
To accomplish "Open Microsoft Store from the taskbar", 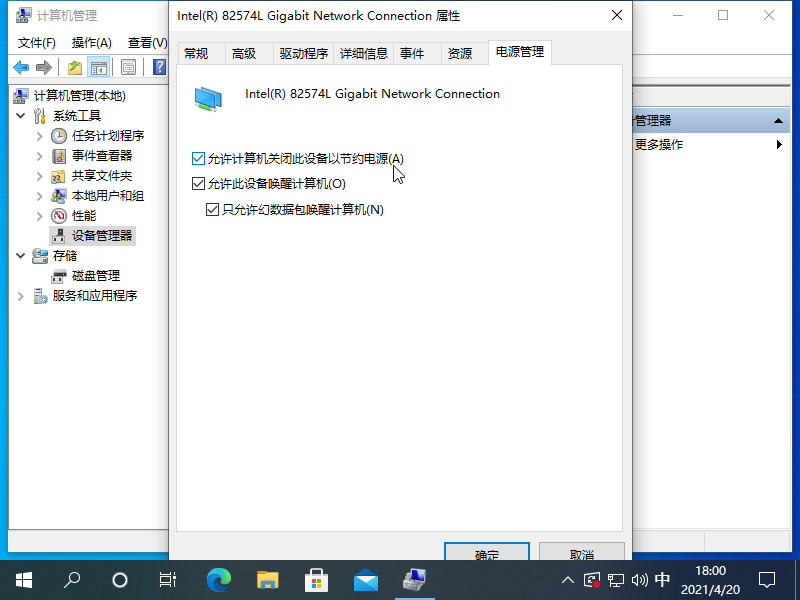I will pos(316,579).
